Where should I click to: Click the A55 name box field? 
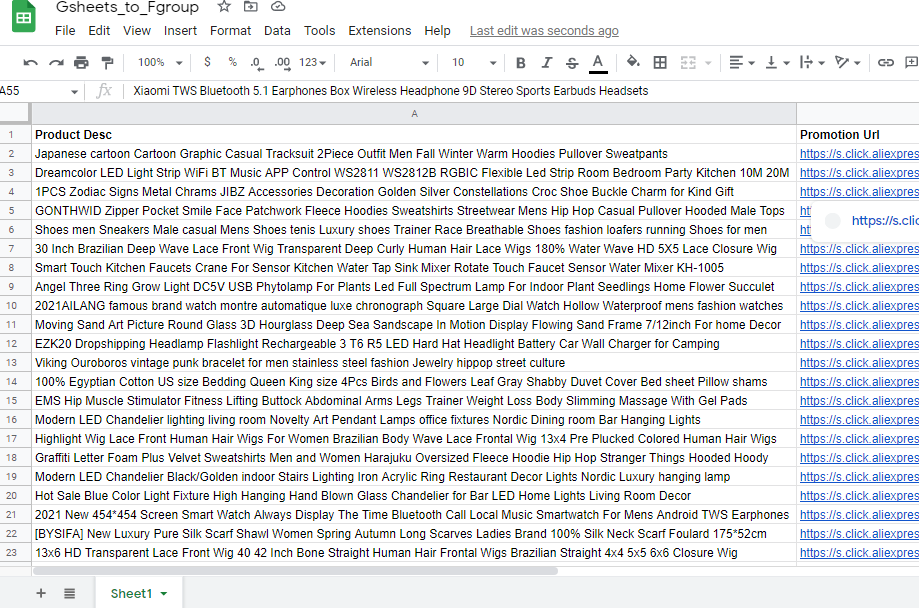[x=36, y=91]
